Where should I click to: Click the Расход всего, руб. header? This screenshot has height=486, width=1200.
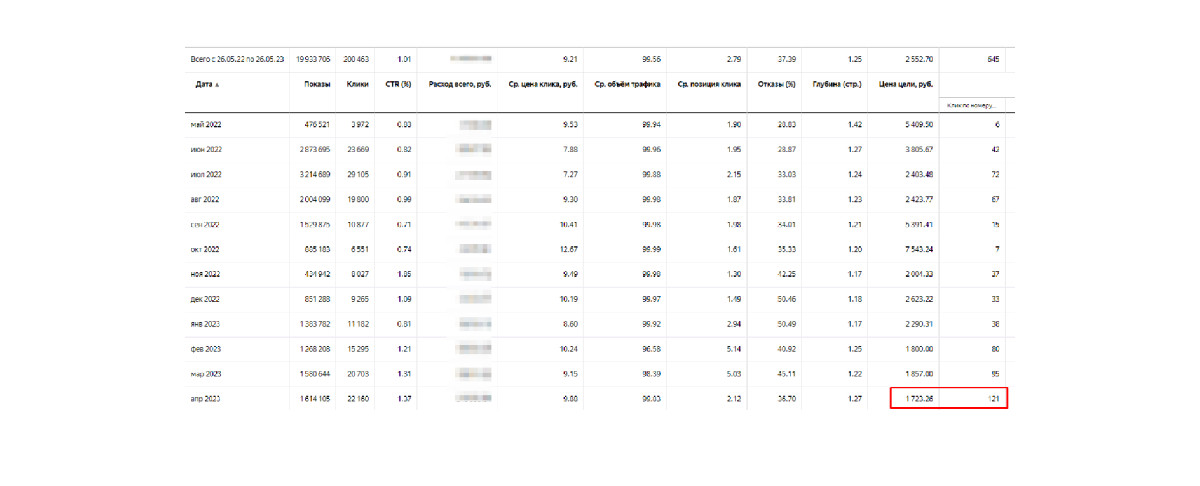(459, 85)
